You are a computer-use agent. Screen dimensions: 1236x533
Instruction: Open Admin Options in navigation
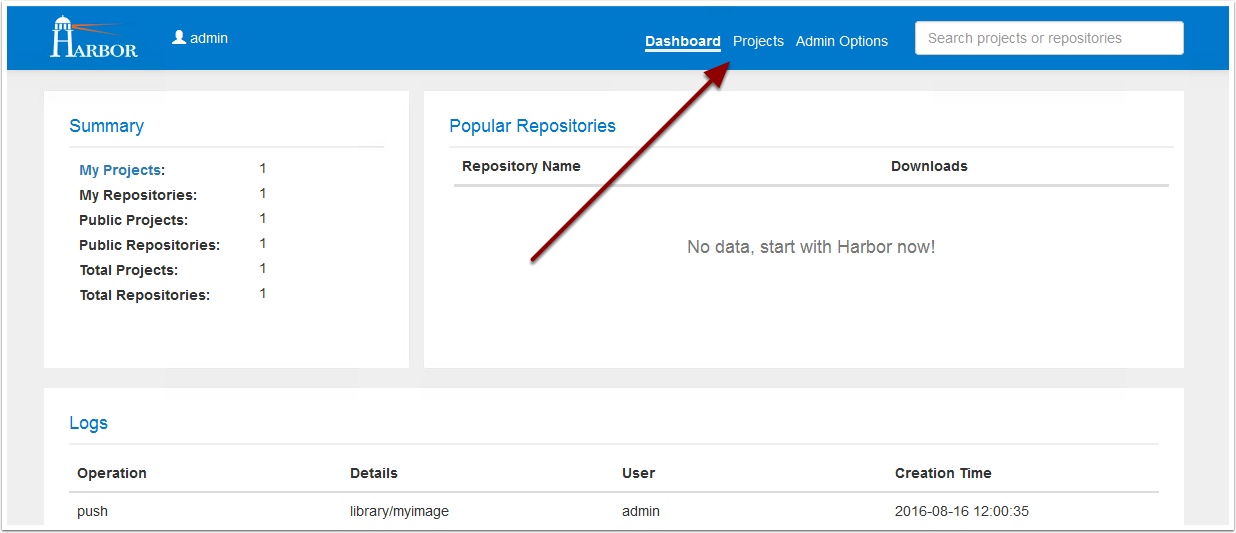coord(842,41)
